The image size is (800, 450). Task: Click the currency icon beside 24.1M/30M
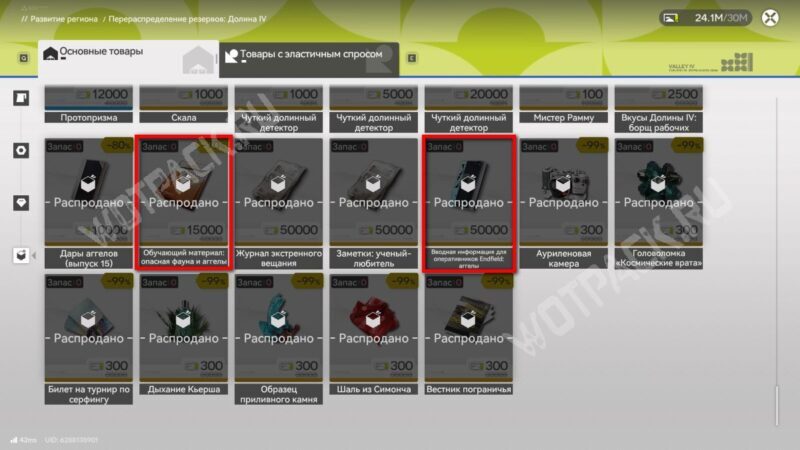point(671,19)
